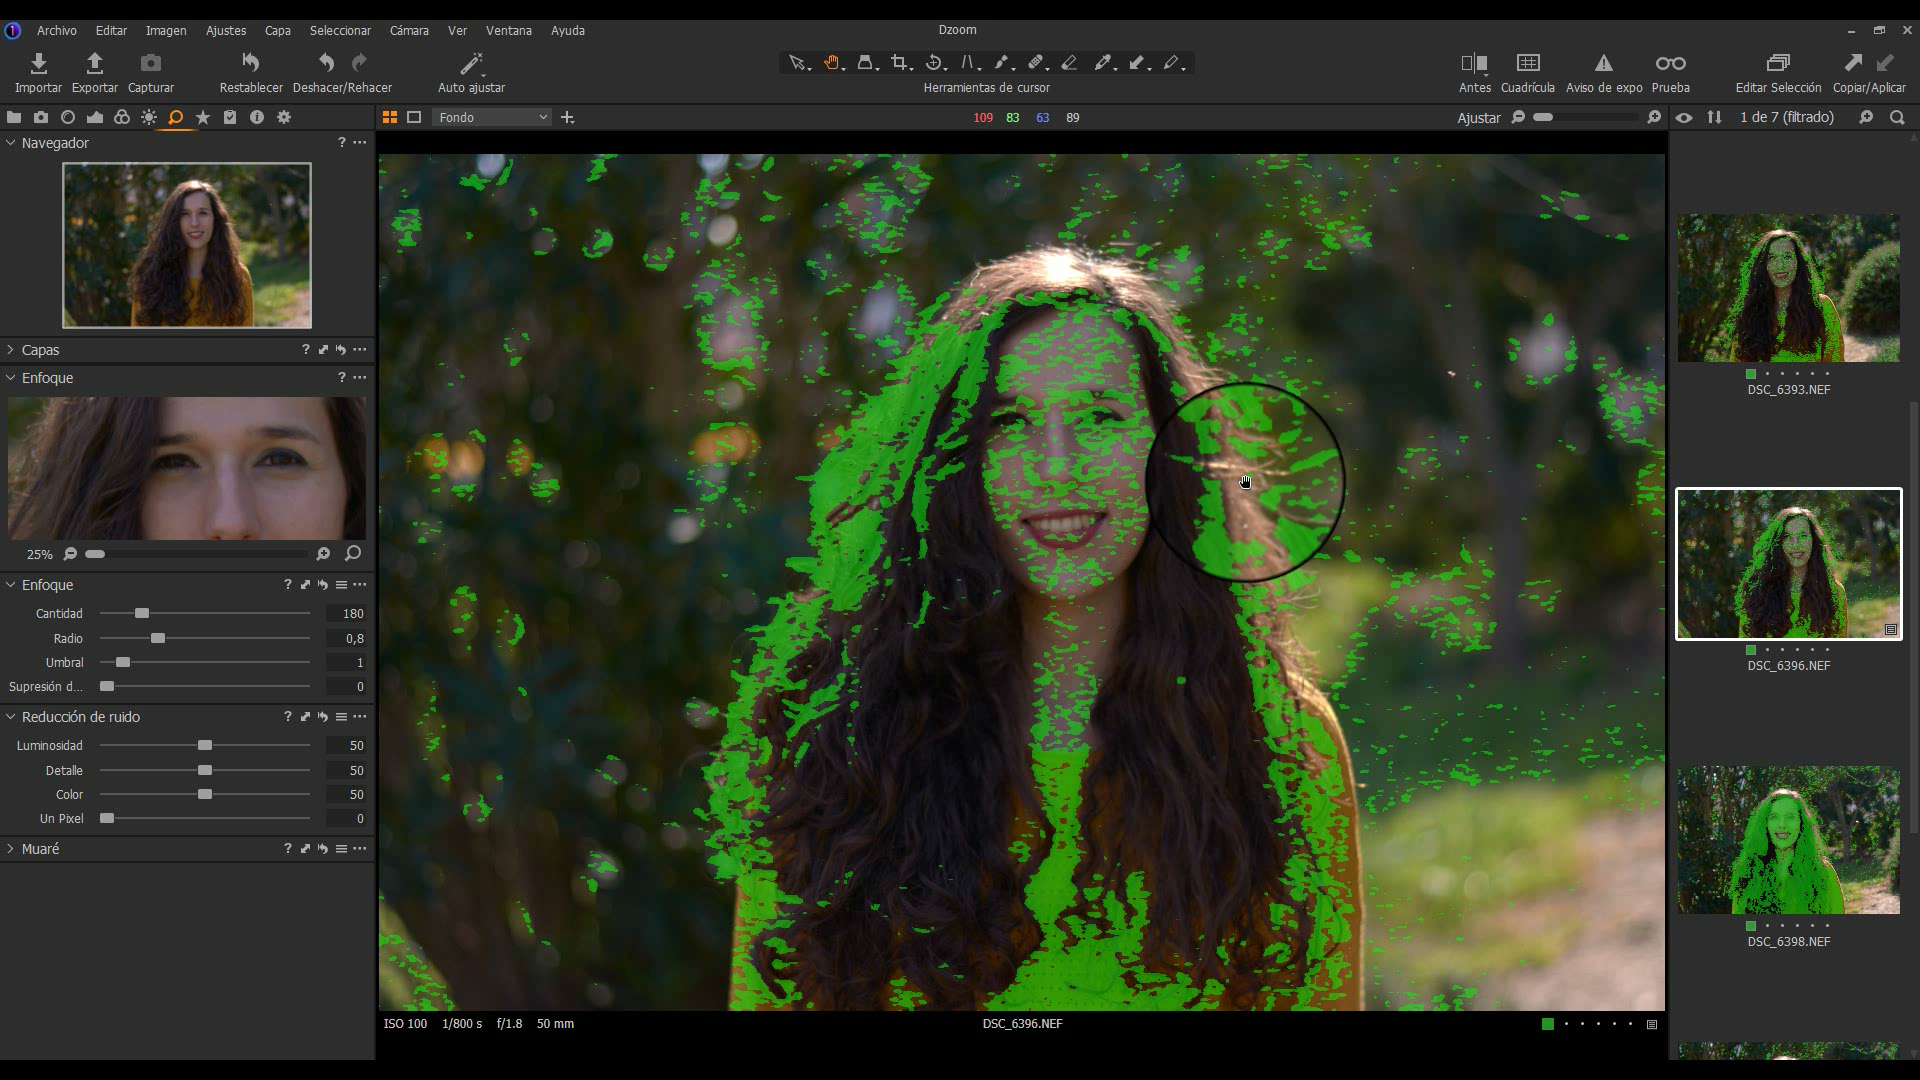Screen dimensions: 1920x1080
Task: Click the Restablecer button
Action: 250,70
